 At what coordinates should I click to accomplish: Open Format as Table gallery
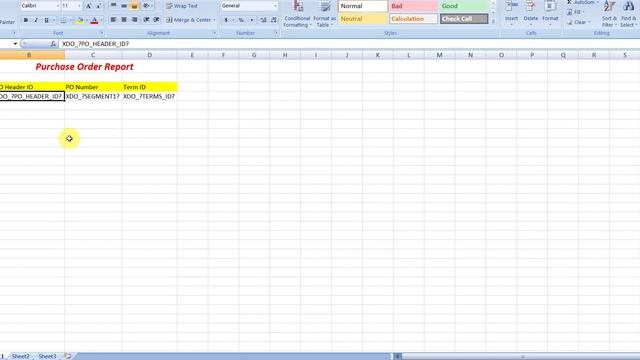coord(324,14)
